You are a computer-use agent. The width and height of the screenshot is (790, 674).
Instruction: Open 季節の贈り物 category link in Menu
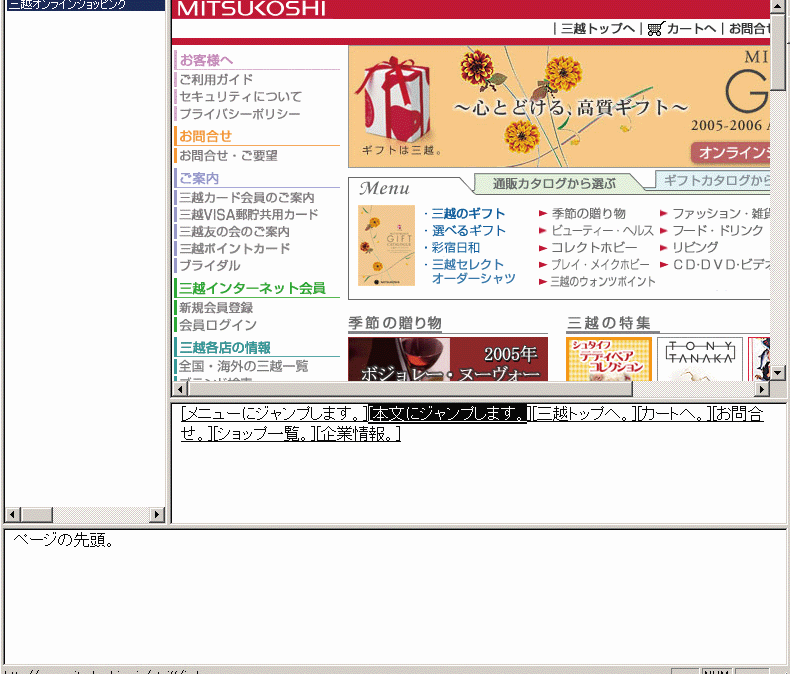point(588,214)
